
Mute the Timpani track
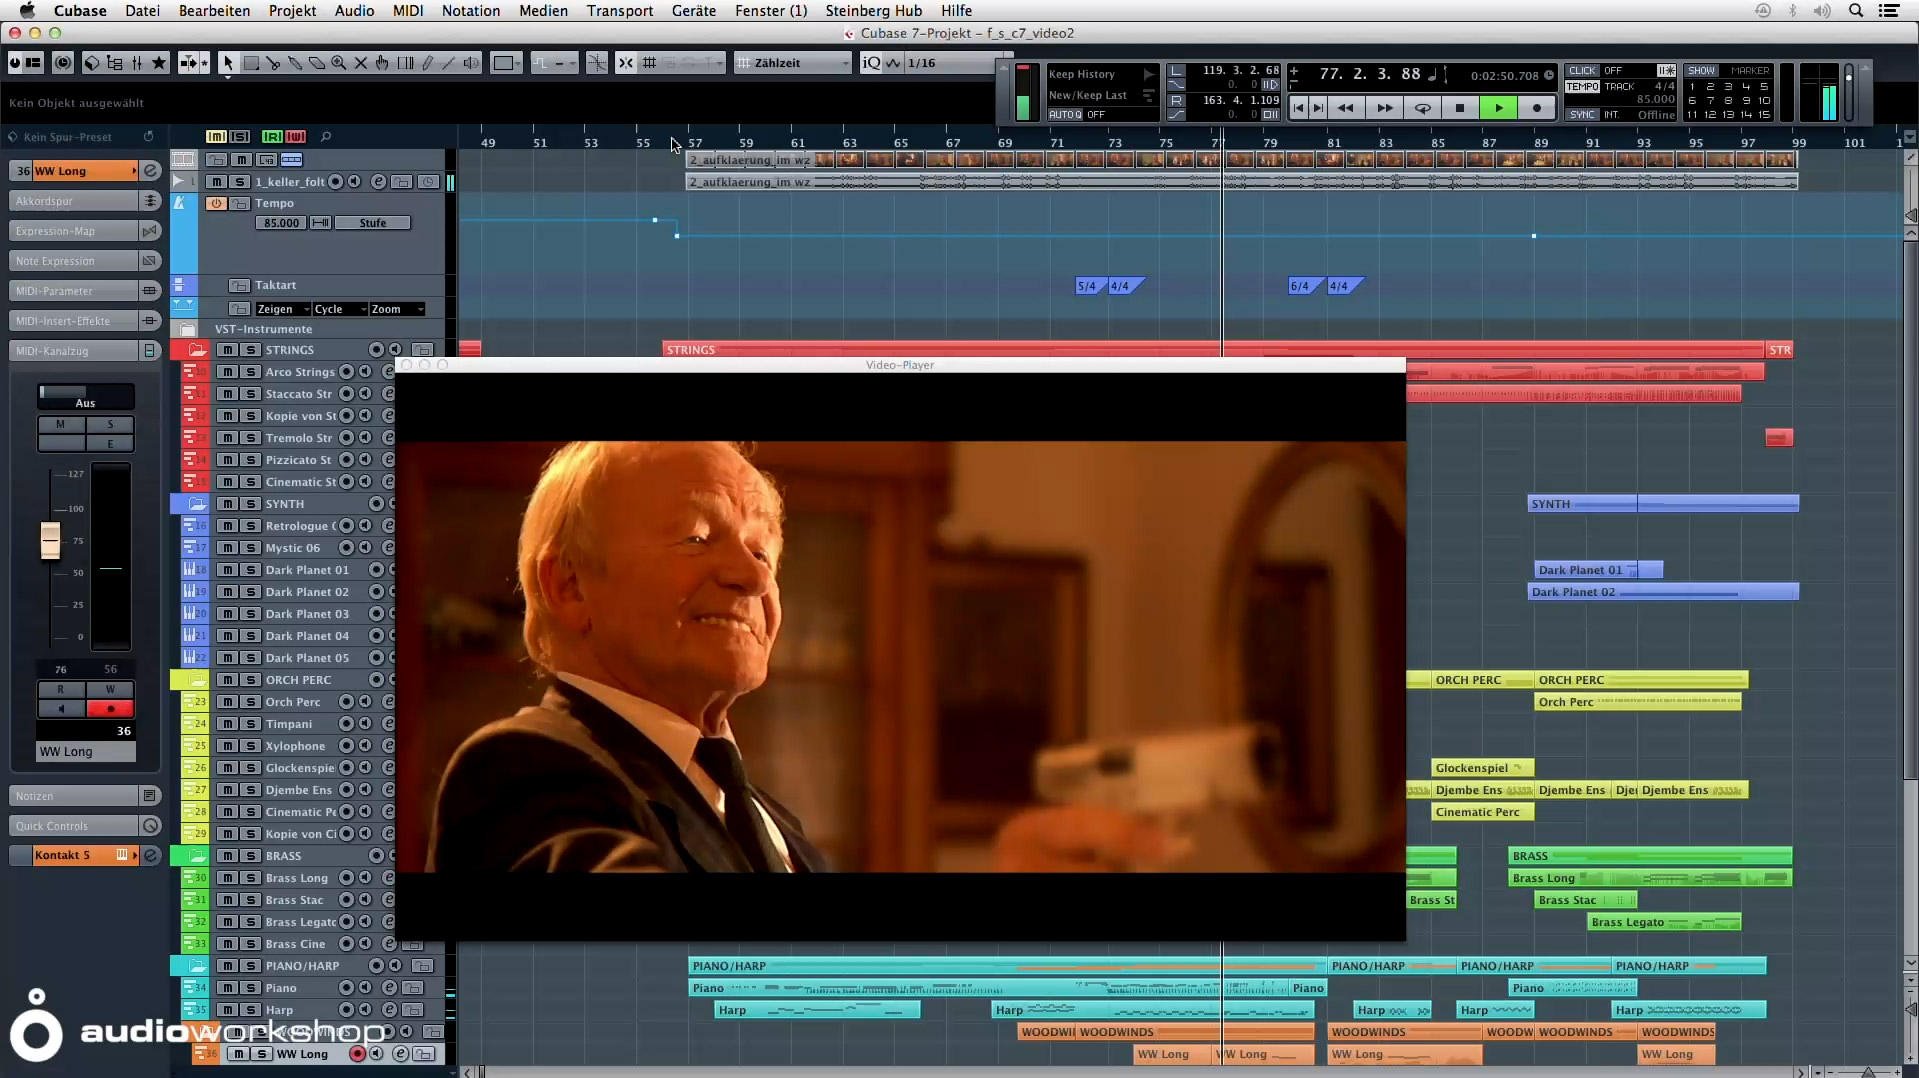tap(228, 724)
